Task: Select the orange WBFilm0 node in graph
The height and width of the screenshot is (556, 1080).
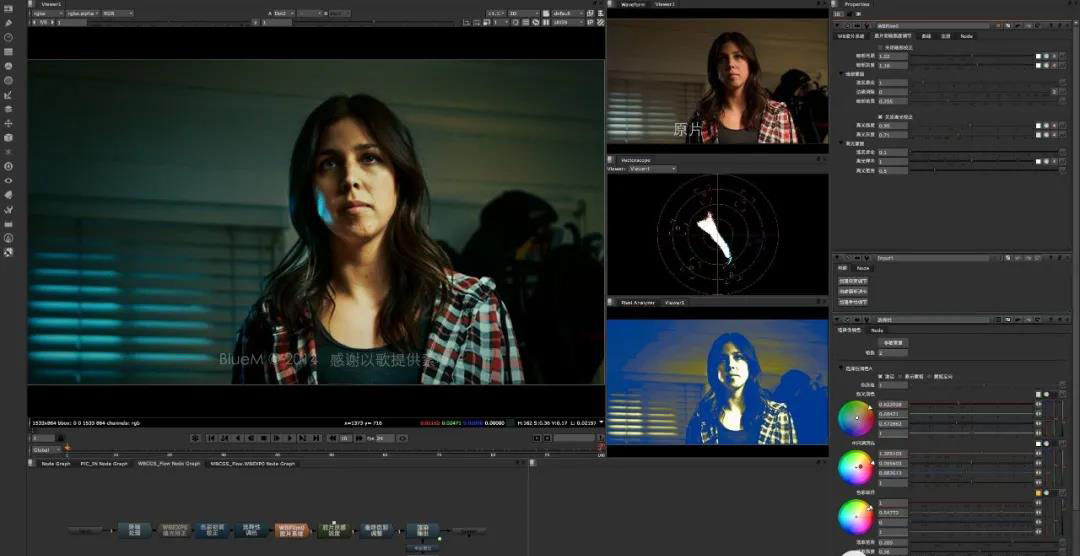Action: [291, 530]
